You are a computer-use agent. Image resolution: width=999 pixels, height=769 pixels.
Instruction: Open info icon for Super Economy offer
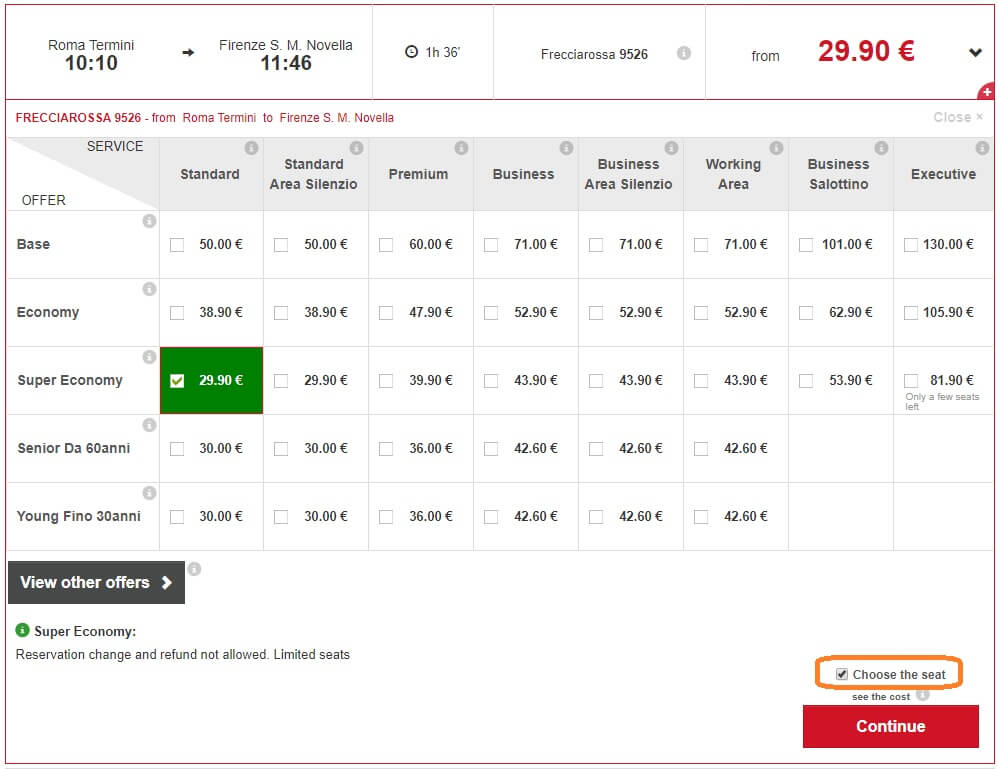tap(149, 357)
